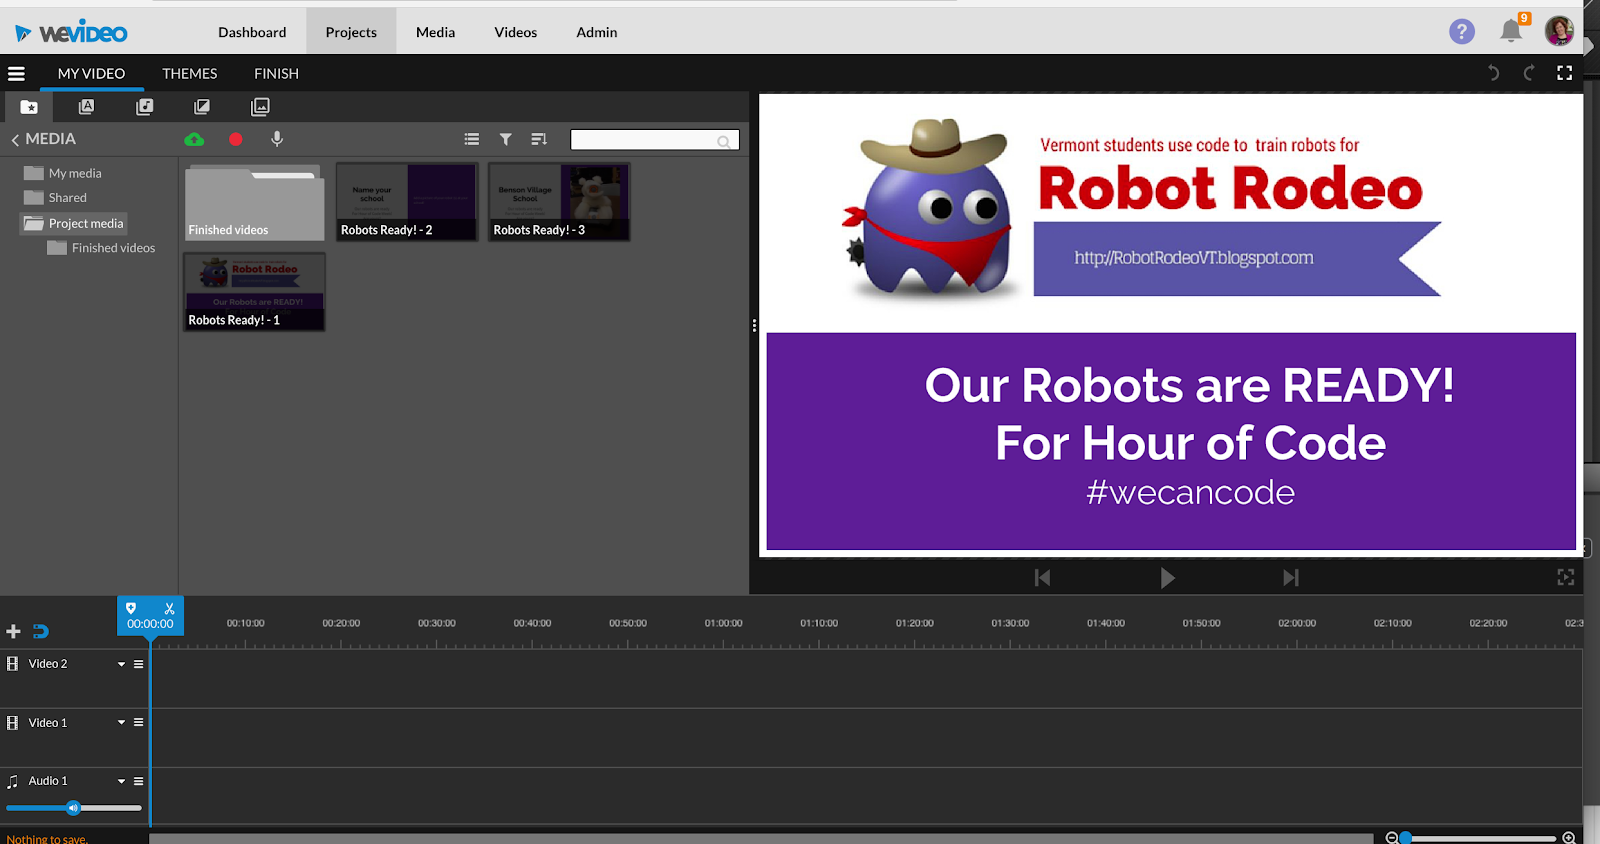Click the scissors split tool on playhead
Screen dimensions: 1600x844
pos(170,608)
